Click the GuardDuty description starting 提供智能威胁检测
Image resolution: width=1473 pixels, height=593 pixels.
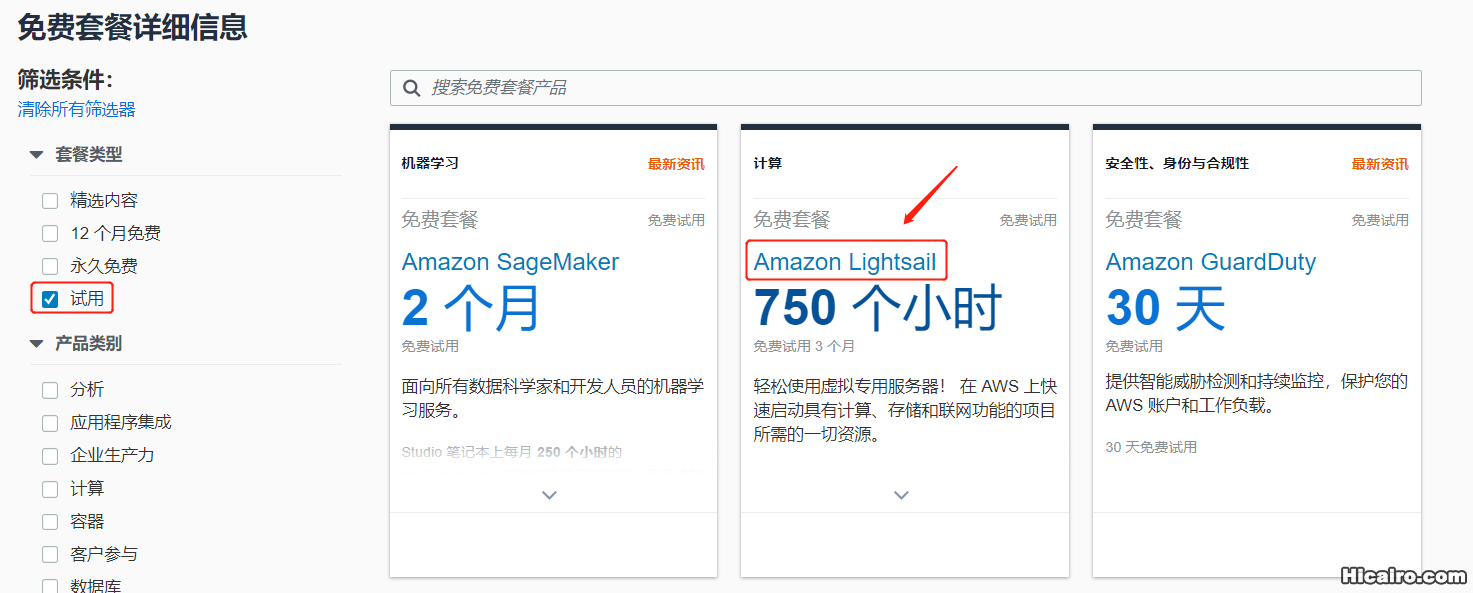1257,394
